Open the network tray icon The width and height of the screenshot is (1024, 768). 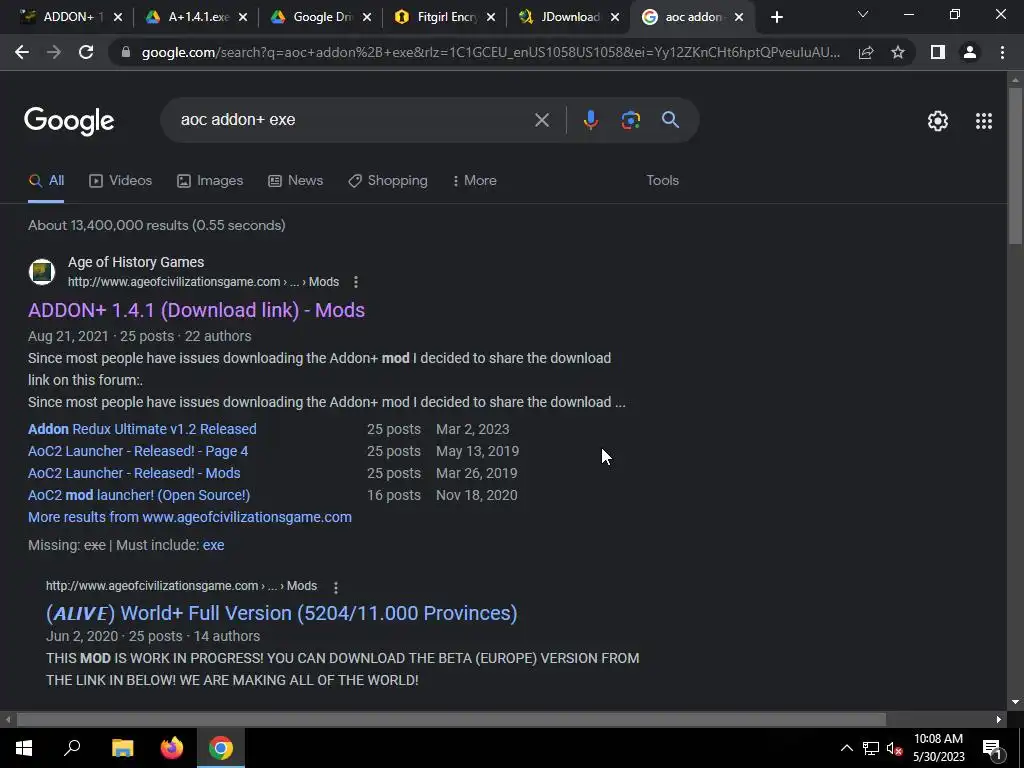pos(871,748)
